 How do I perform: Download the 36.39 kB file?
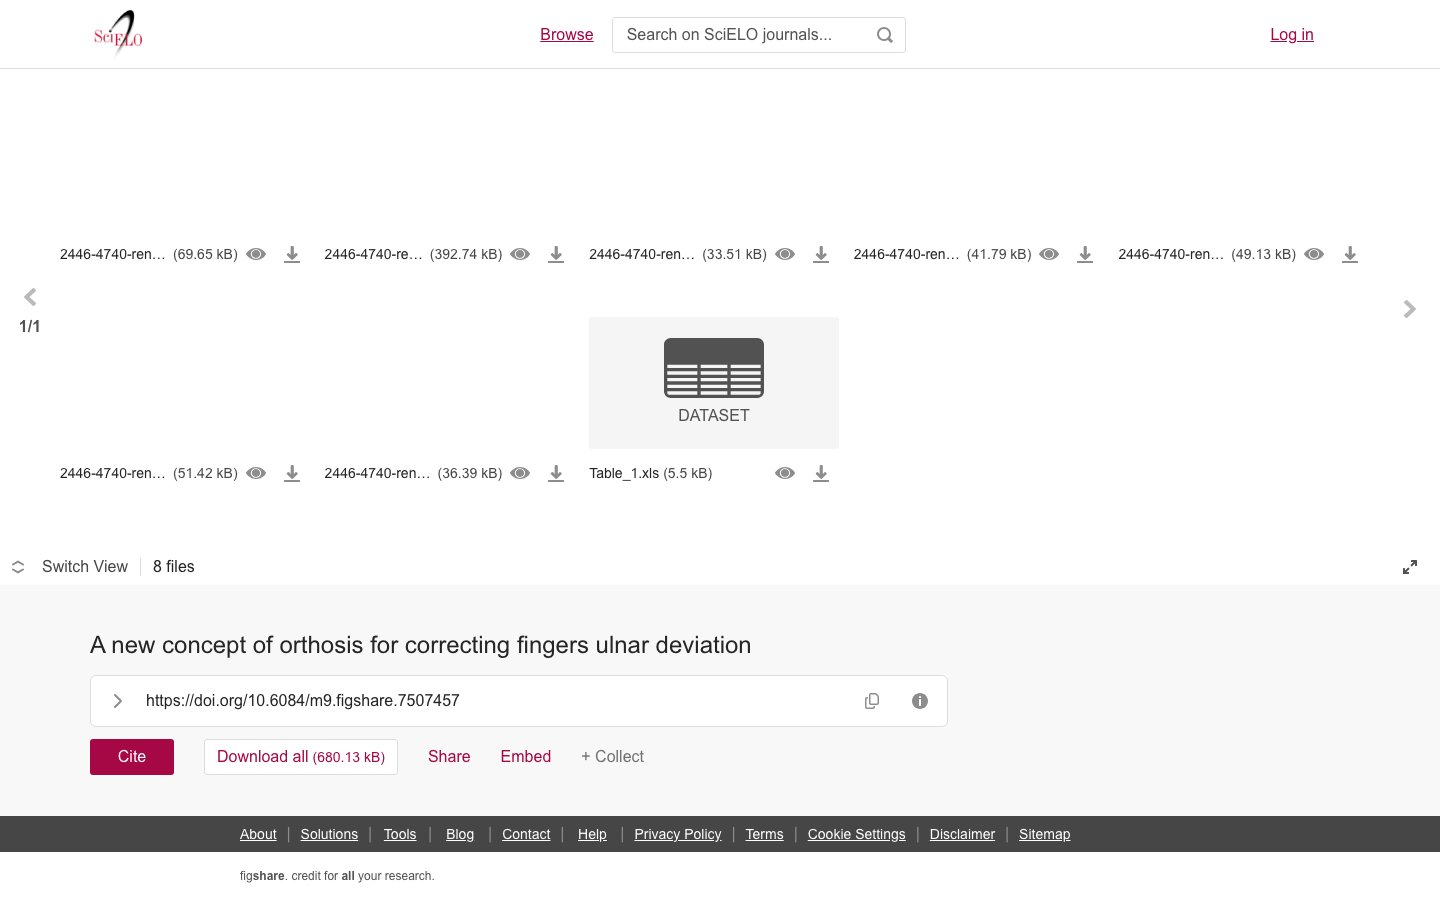pyautogui.click(x=556, y=473)
